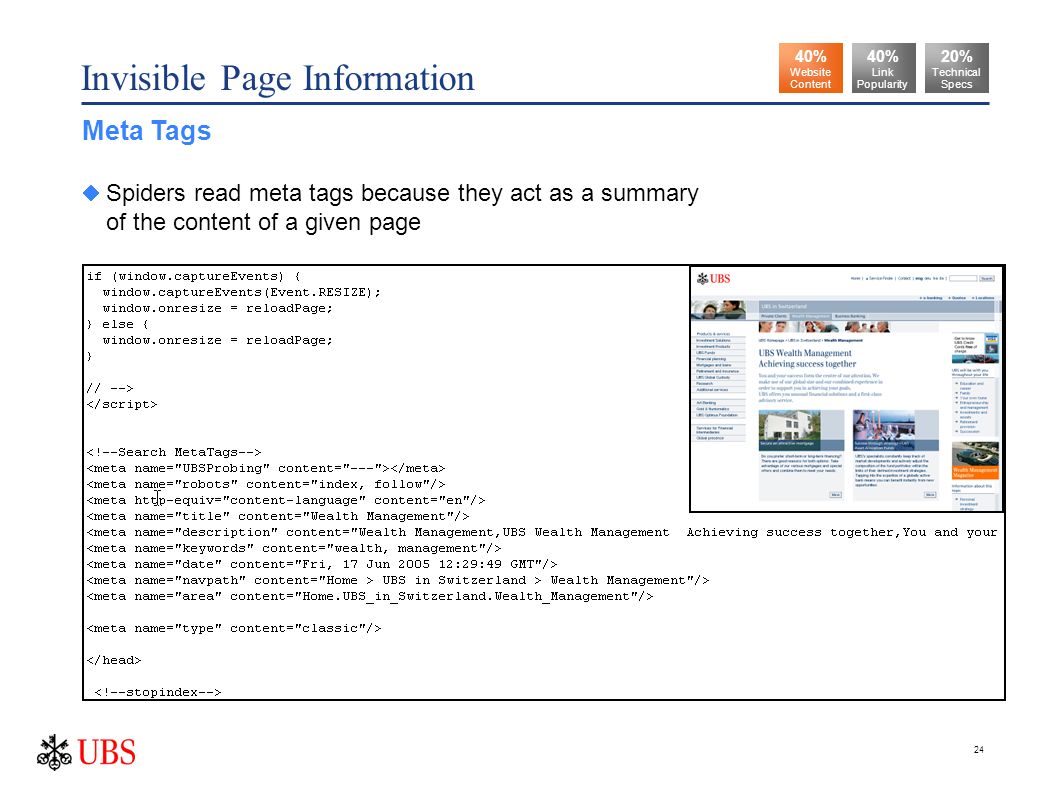Click the meta name="UBSProbing" line
Screen dimensions: 1056x792
[x=266, y=468]
